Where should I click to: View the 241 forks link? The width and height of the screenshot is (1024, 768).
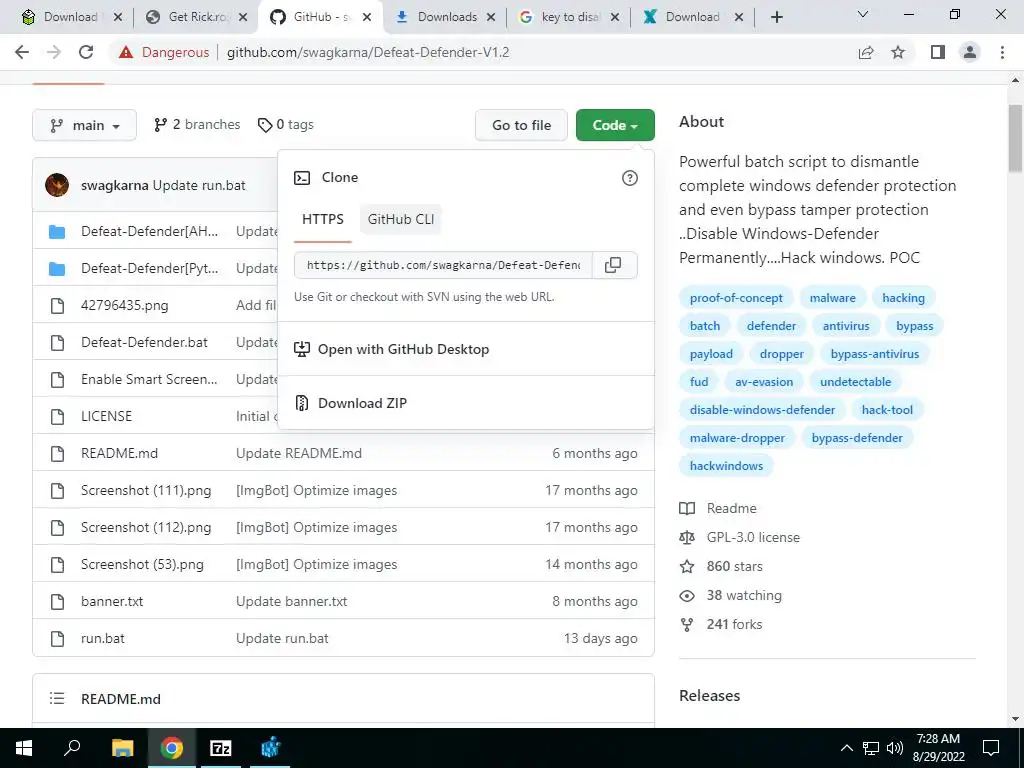coord(721,624)
